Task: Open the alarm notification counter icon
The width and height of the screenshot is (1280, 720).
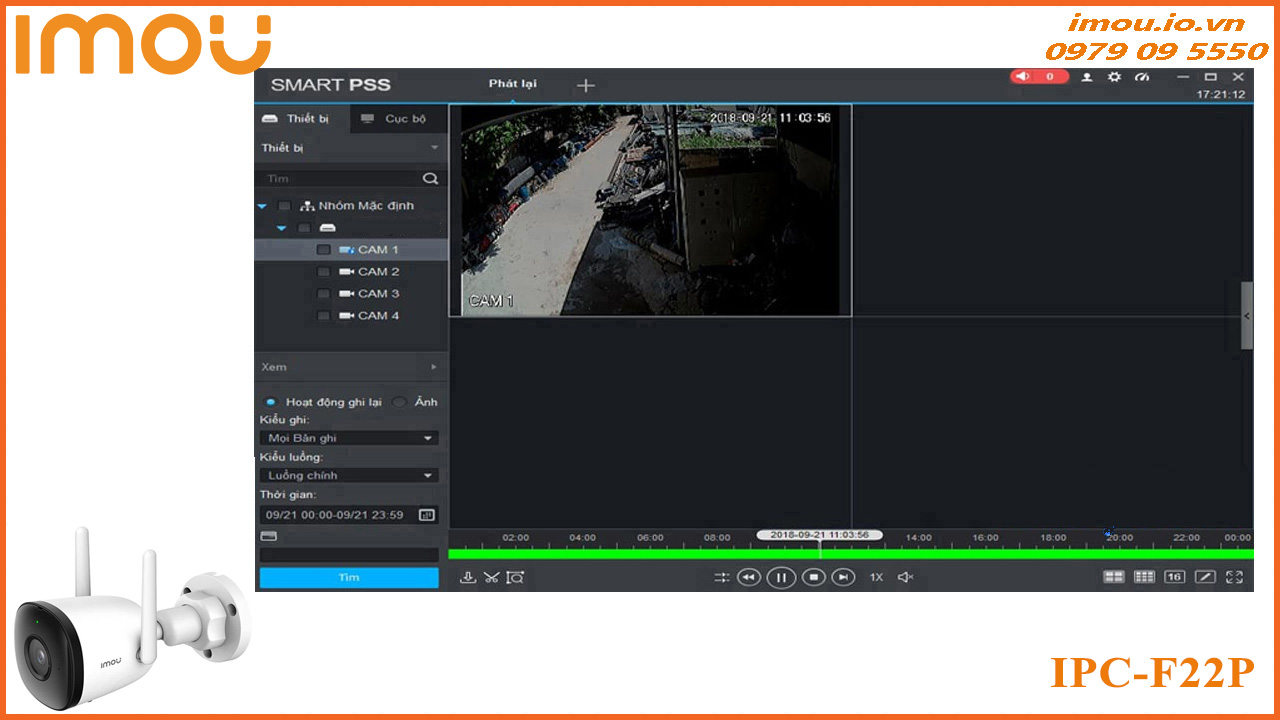Action: point(1038,77)
